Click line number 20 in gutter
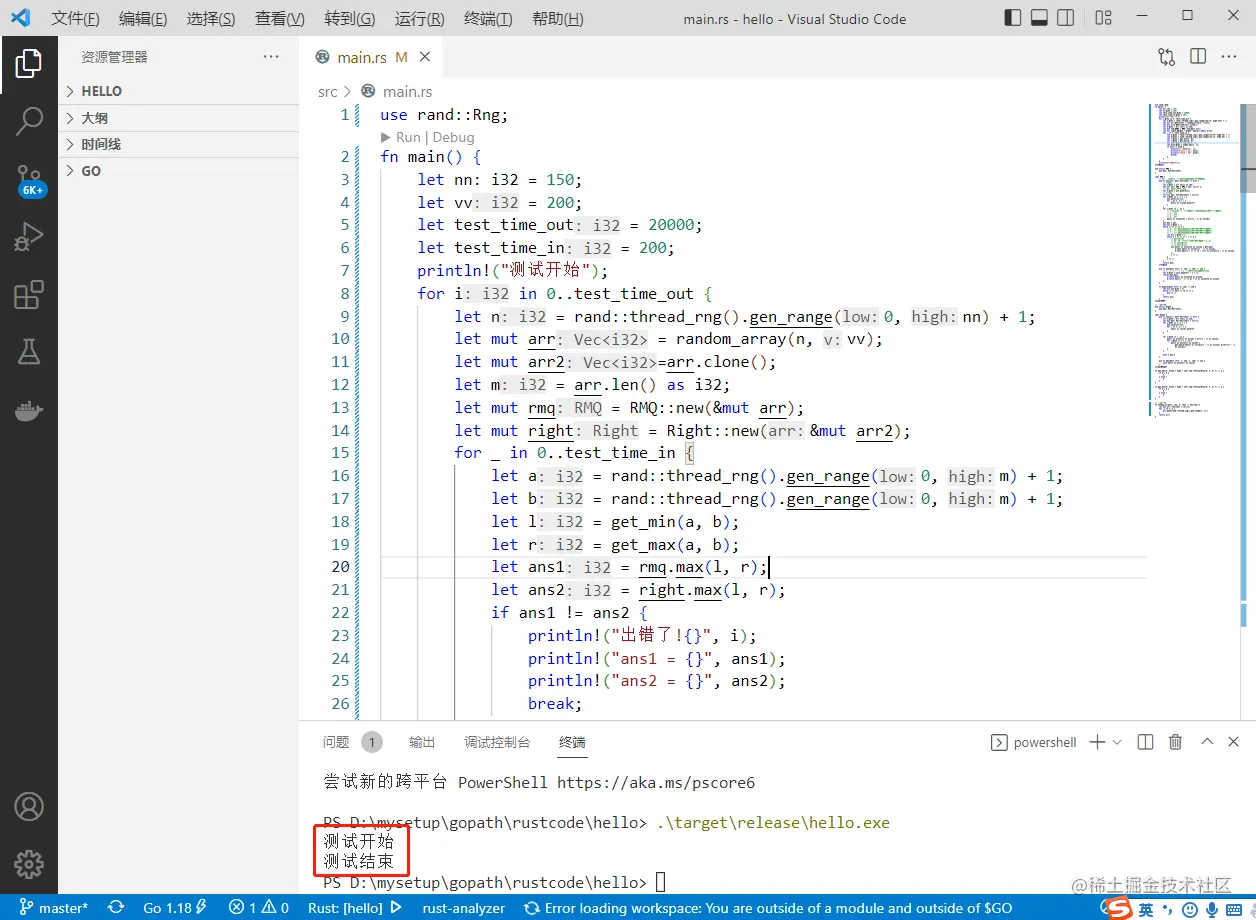This screenshot has height=920, width=1256. pos(340,567)
